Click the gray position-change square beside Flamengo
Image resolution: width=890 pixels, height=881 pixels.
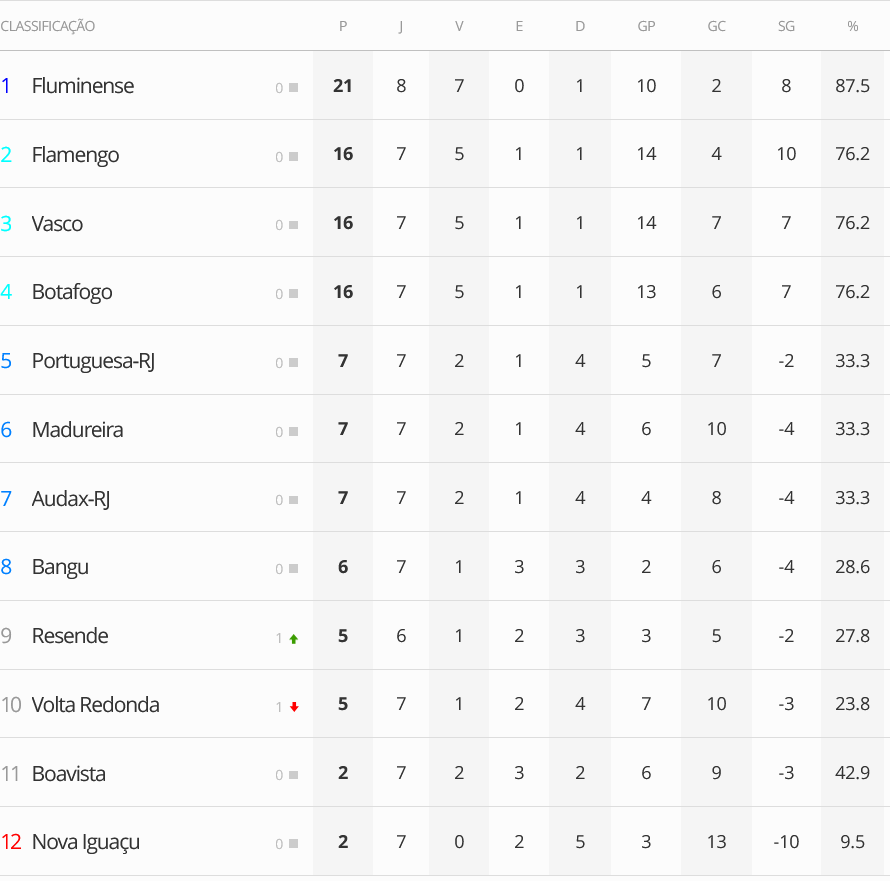293,157
